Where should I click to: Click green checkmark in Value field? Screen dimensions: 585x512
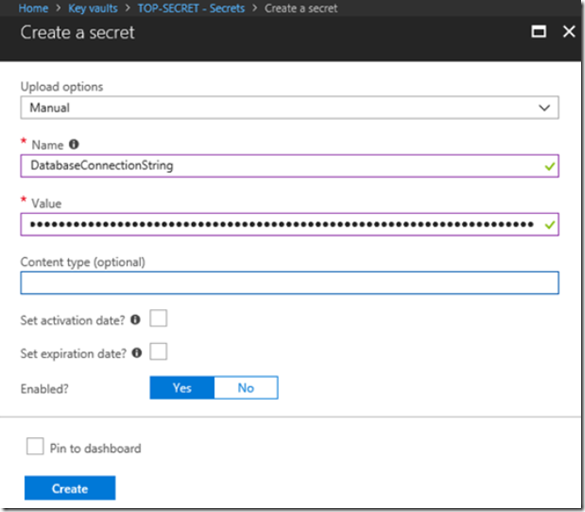[550, 225]
